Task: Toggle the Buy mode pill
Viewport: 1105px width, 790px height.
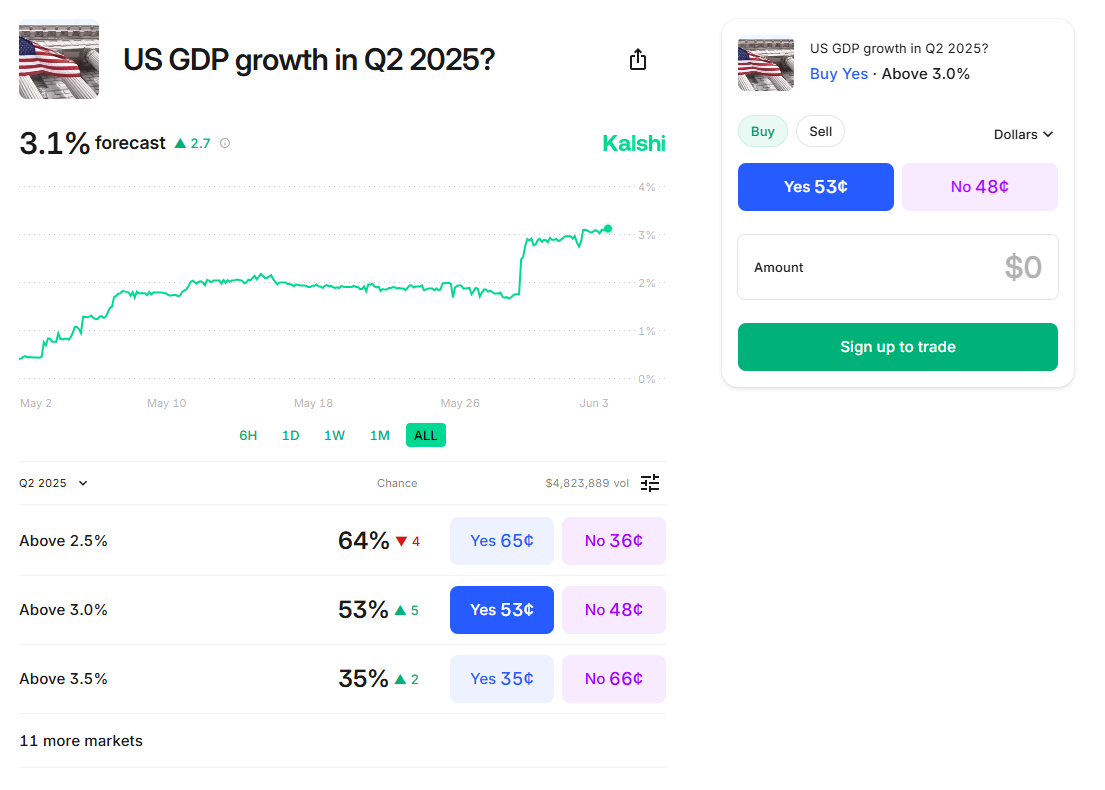Action: tap(763, 131)
